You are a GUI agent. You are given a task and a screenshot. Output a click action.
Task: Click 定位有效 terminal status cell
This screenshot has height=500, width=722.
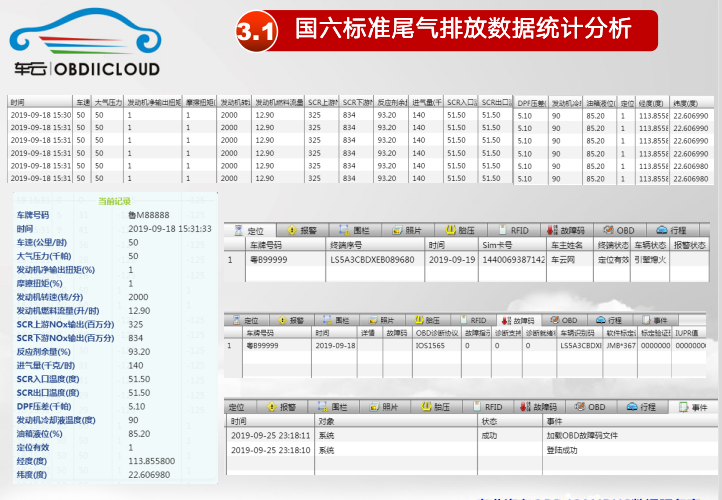click(612, 260)
